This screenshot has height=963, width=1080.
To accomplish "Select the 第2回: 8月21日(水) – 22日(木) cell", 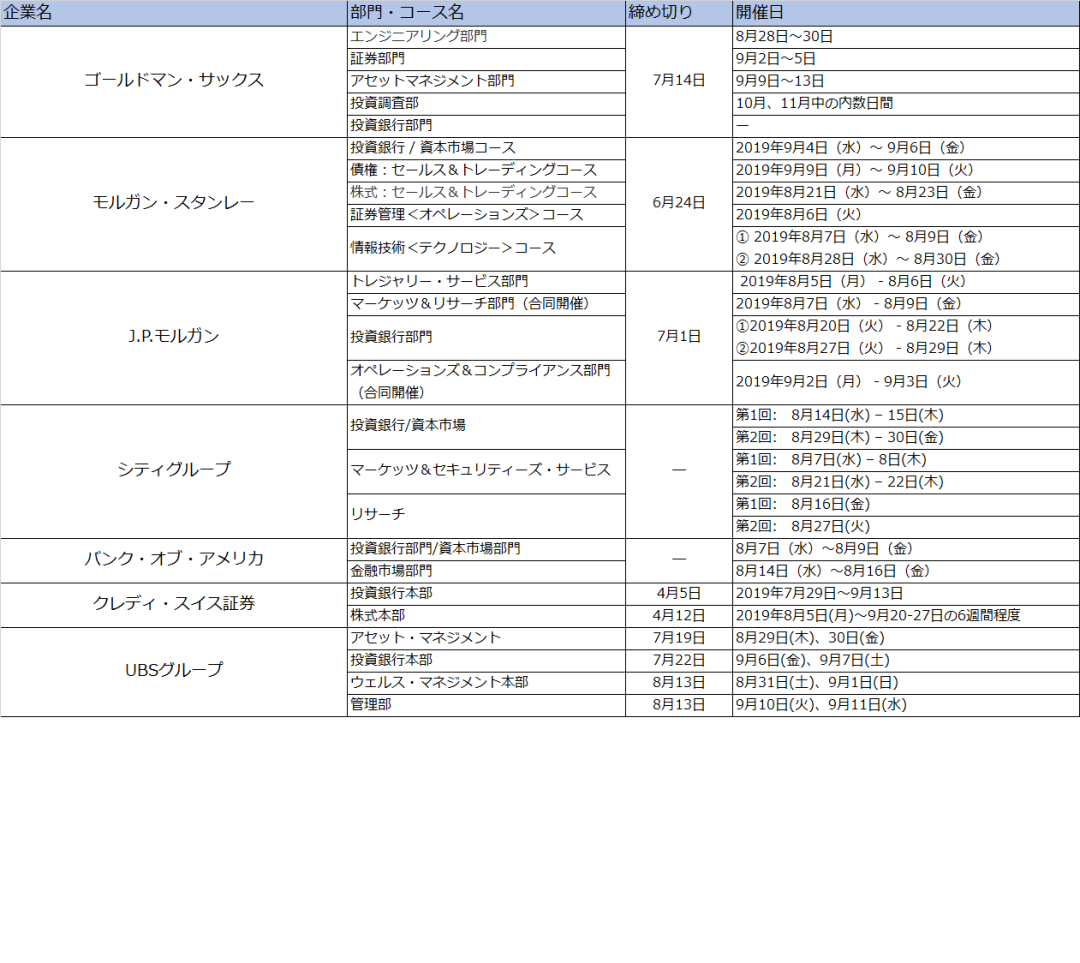I will (x=906, y=482).
